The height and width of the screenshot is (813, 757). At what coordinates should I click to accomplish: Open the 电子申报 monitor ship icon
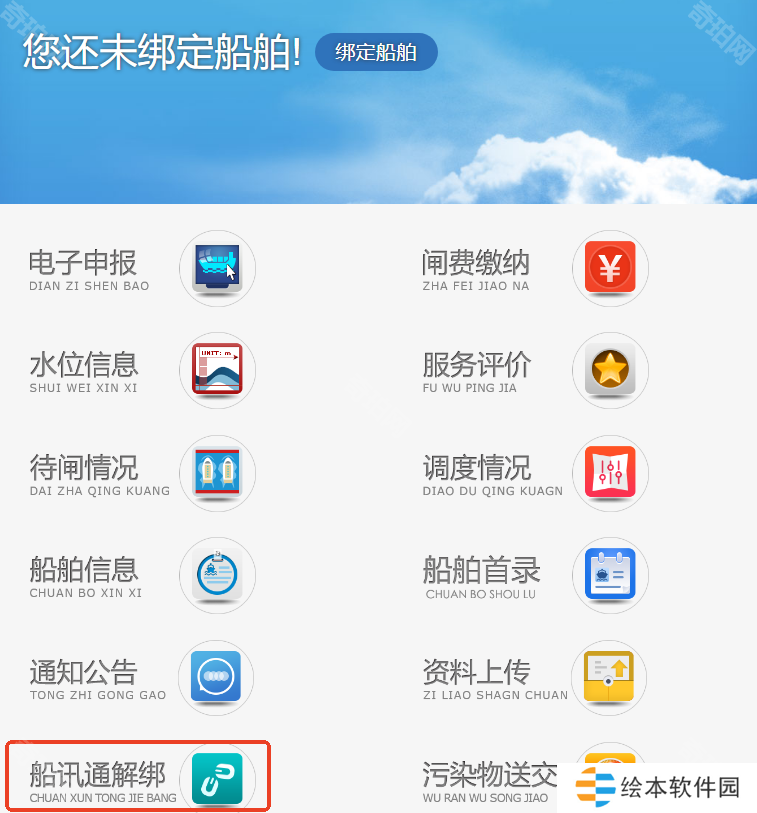(217, 269)
